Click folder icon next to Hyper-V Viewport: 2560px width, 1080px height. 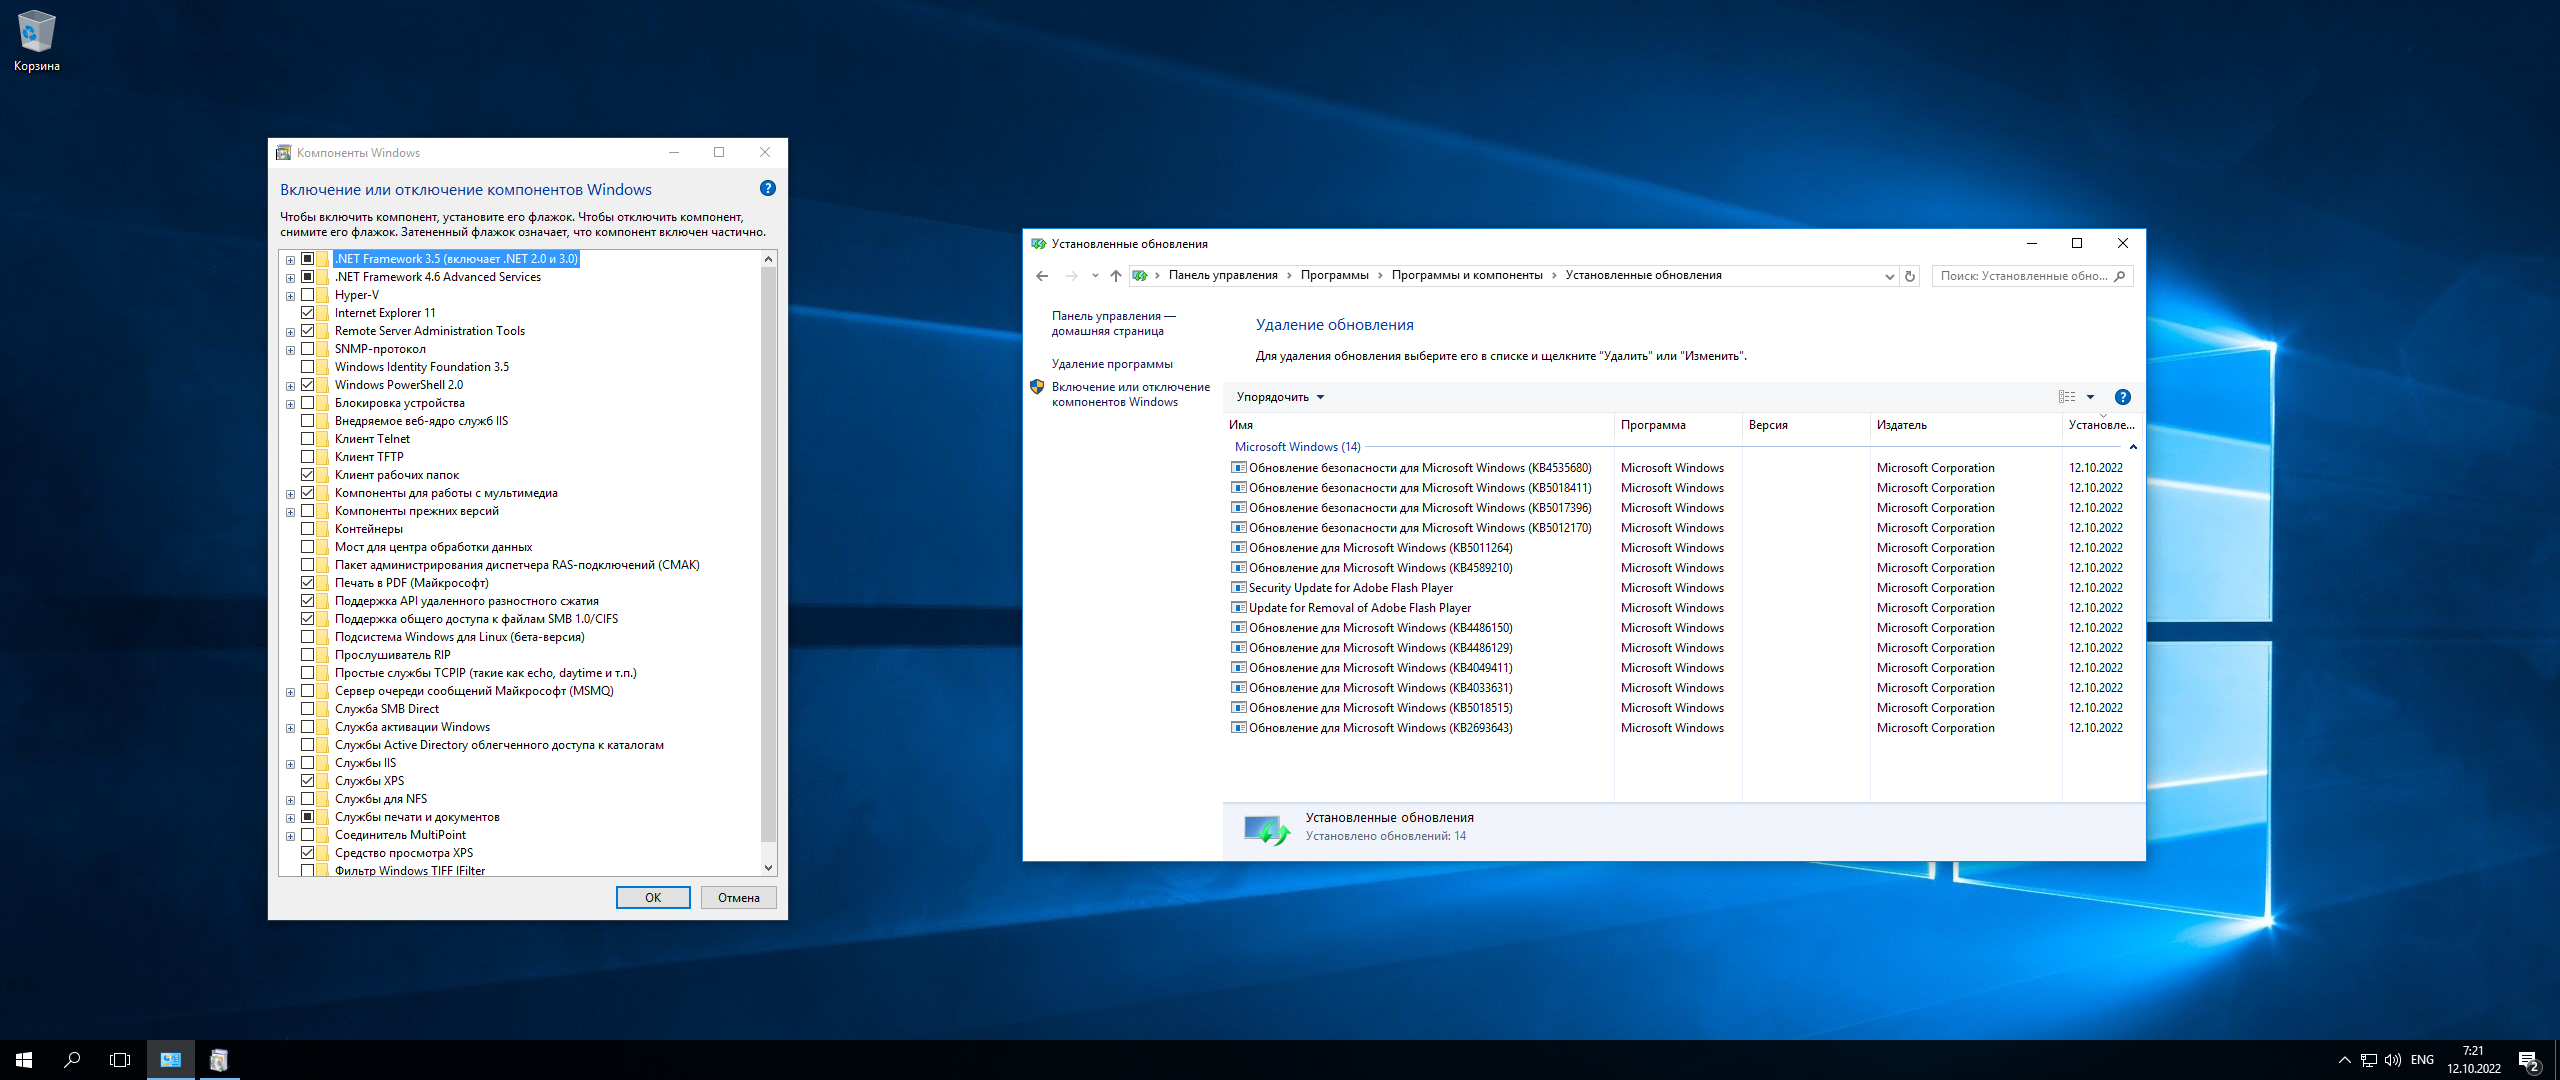[323, 295]
